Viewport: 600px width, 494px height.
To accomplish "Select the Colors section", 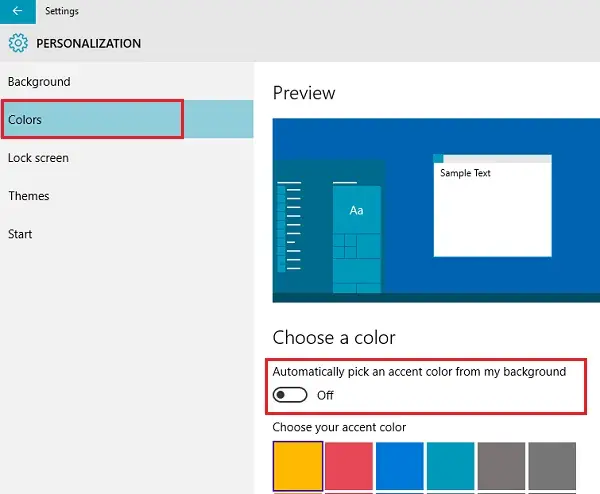I will [25, 120].
